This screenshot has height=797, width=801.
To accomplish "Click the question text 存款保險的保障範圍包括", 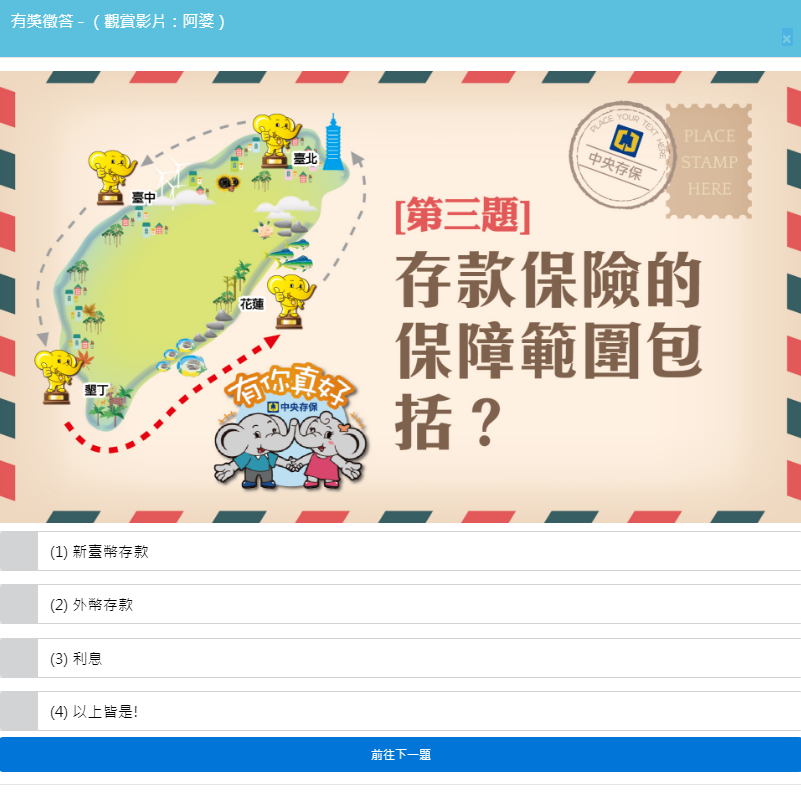I will click(548, 350).
